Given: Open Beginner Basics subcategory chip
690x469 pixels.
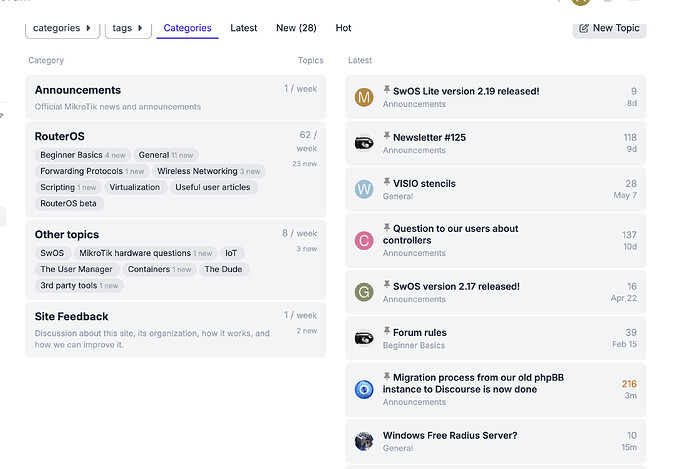Looking at the screenshot, I should point(83,155).
